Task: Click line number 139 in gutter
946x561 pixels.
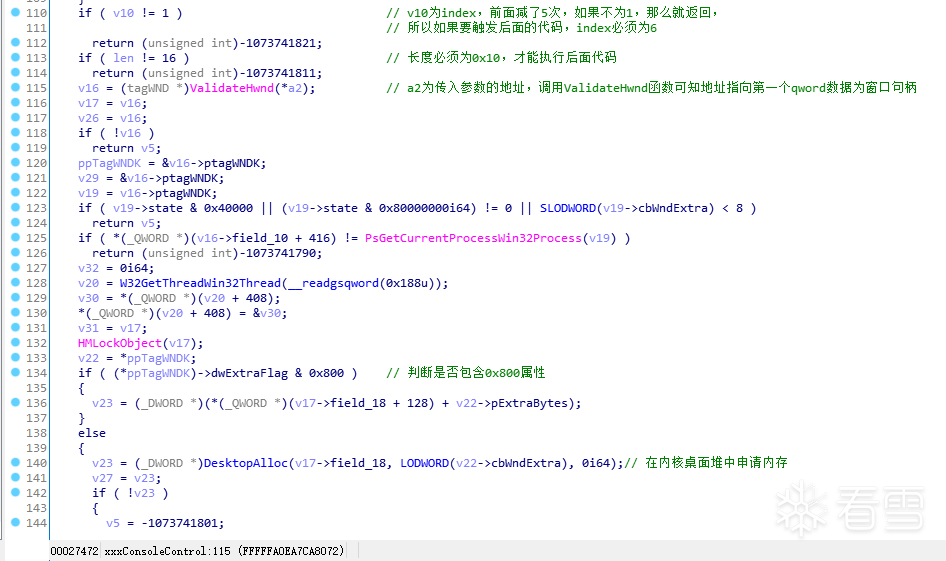Action: (x=36, y=448)
